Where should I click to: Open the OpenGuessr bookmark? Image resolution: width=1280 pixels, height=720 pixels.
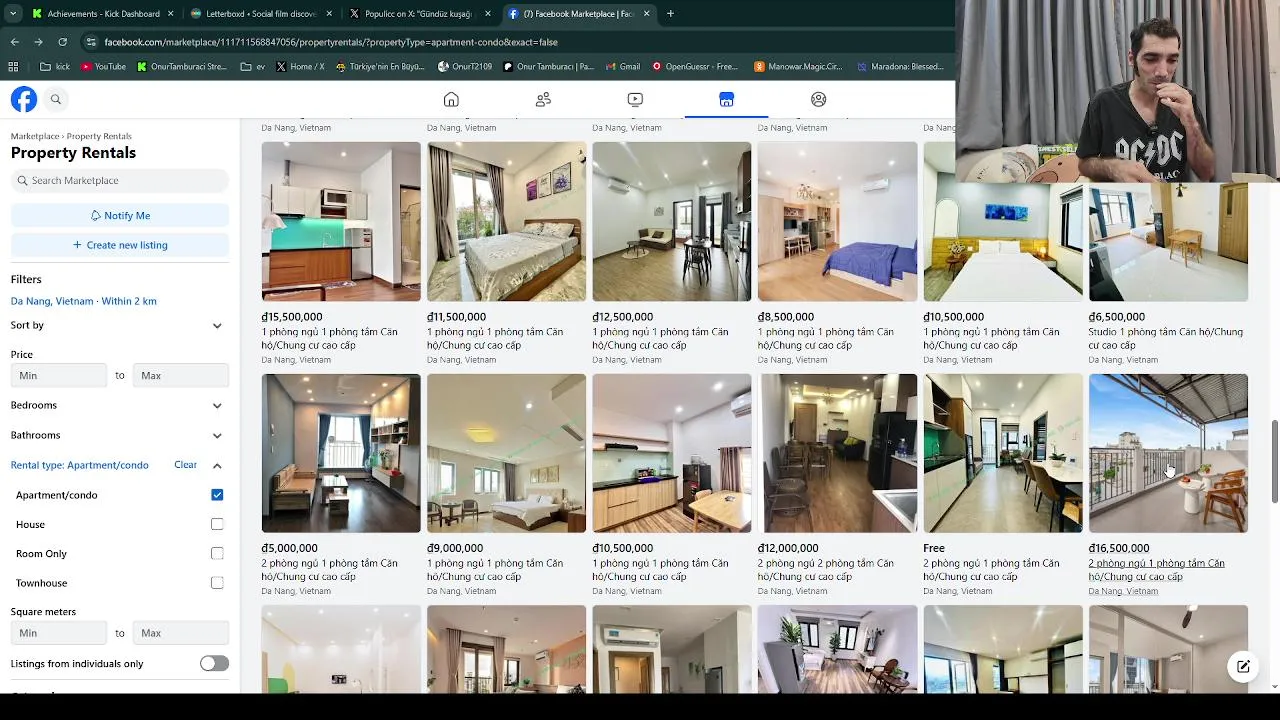click(695, 67)
